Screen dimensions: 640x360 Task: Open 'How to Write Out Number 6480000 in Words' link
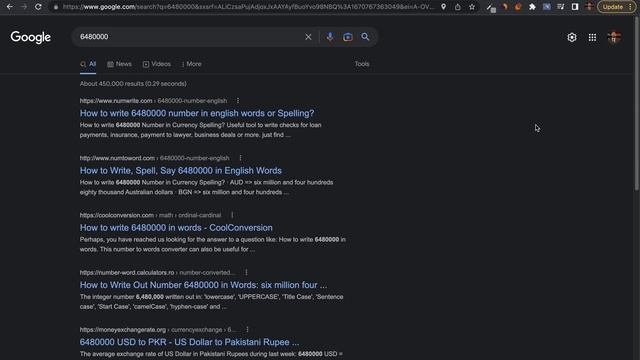[203, 284]
